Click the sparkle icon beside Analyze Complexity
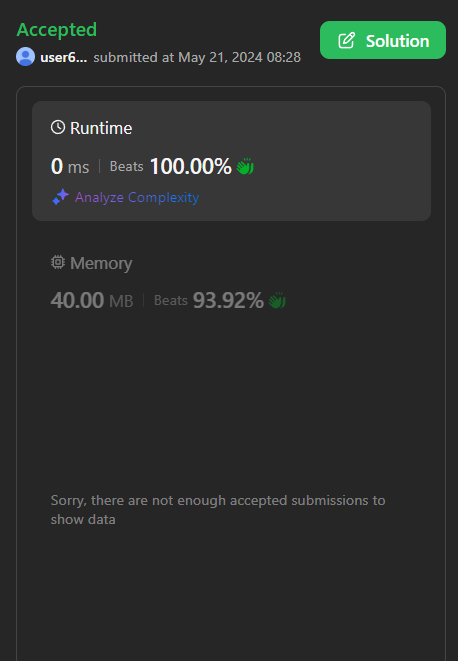The width and height of the screenshot is (458, 661). point(60,197)
